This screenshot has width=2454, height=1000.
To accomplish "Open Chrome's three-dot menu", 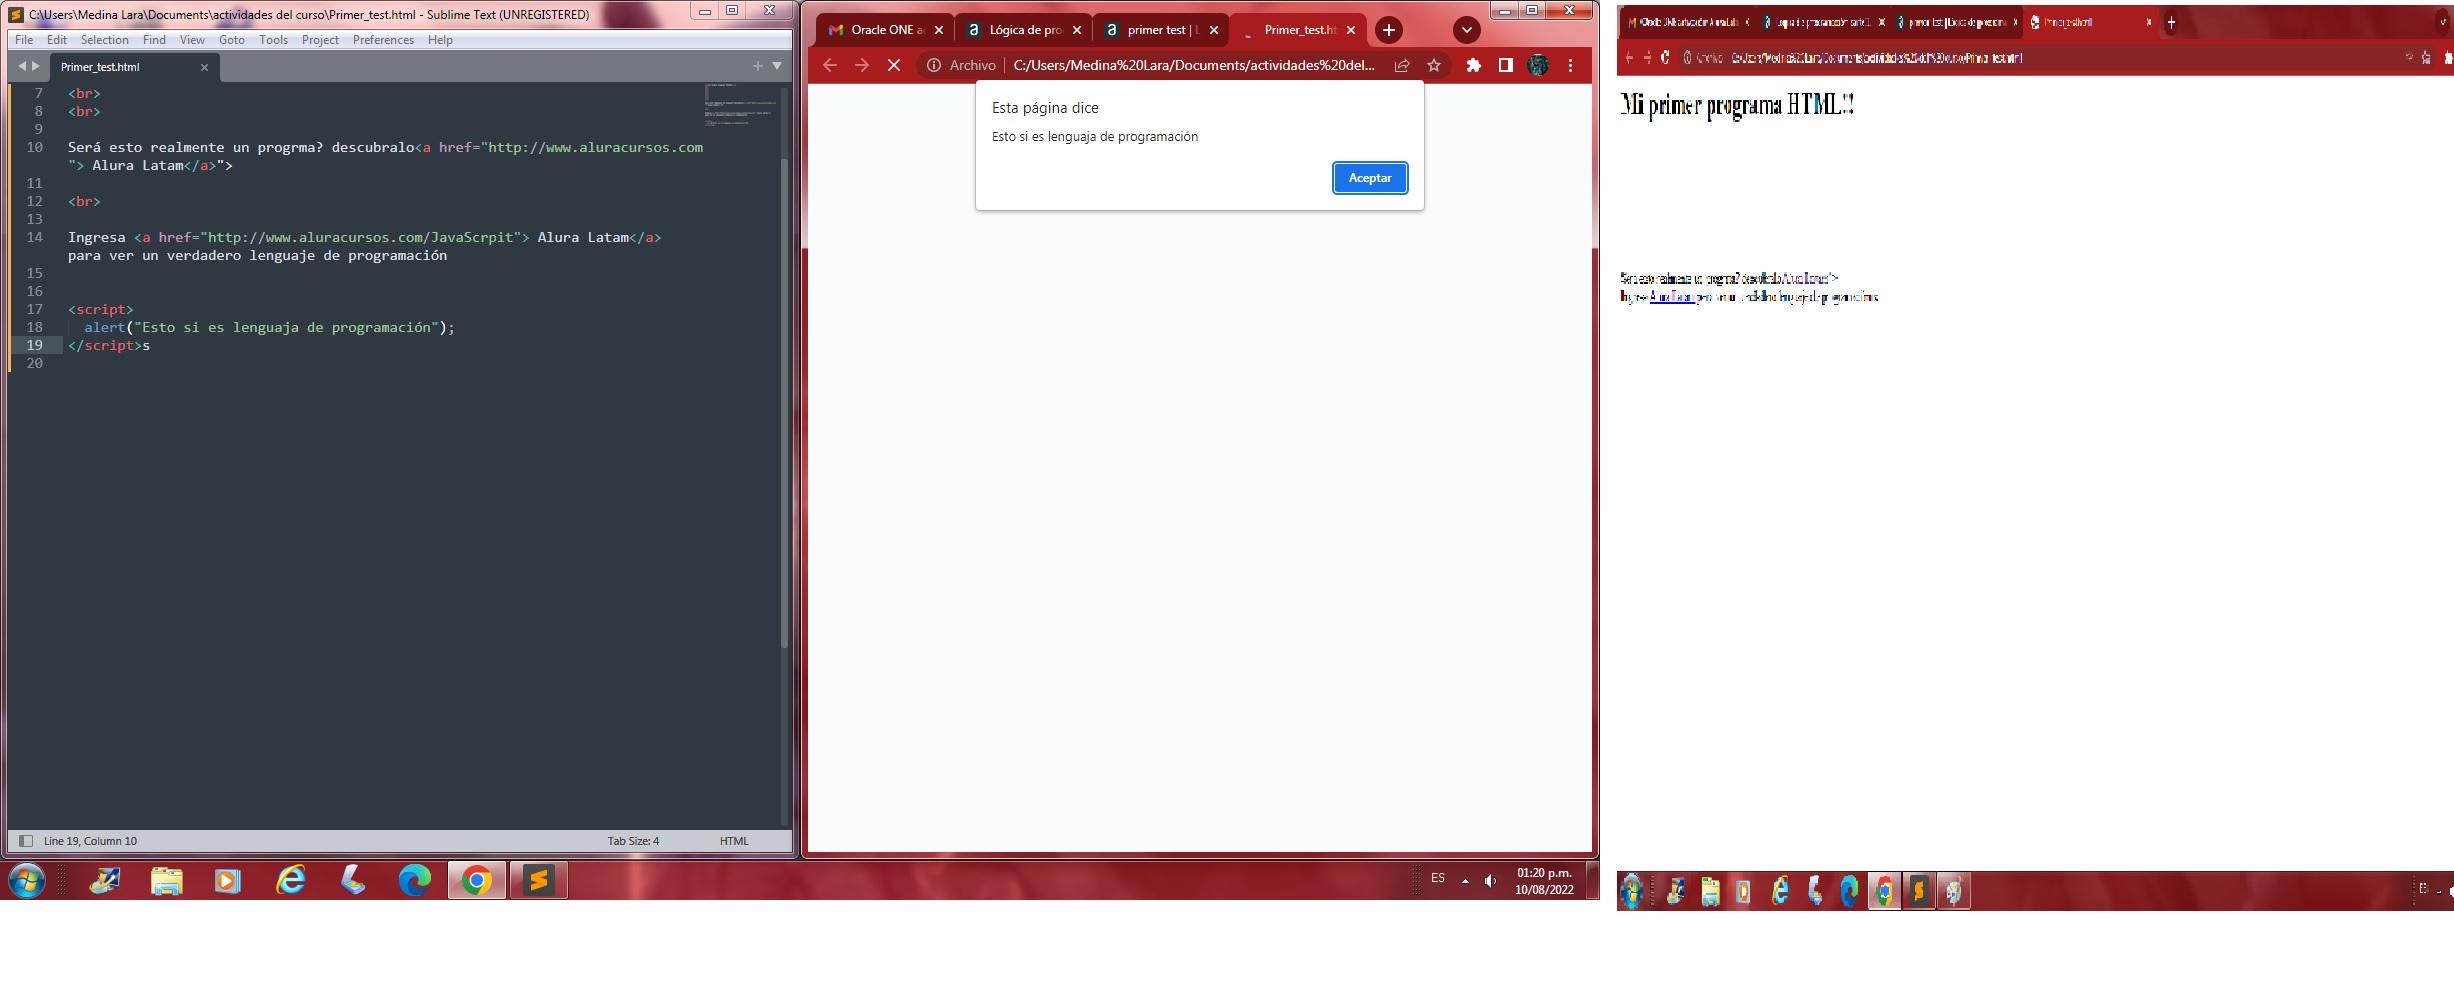I will coord(1570,65).
